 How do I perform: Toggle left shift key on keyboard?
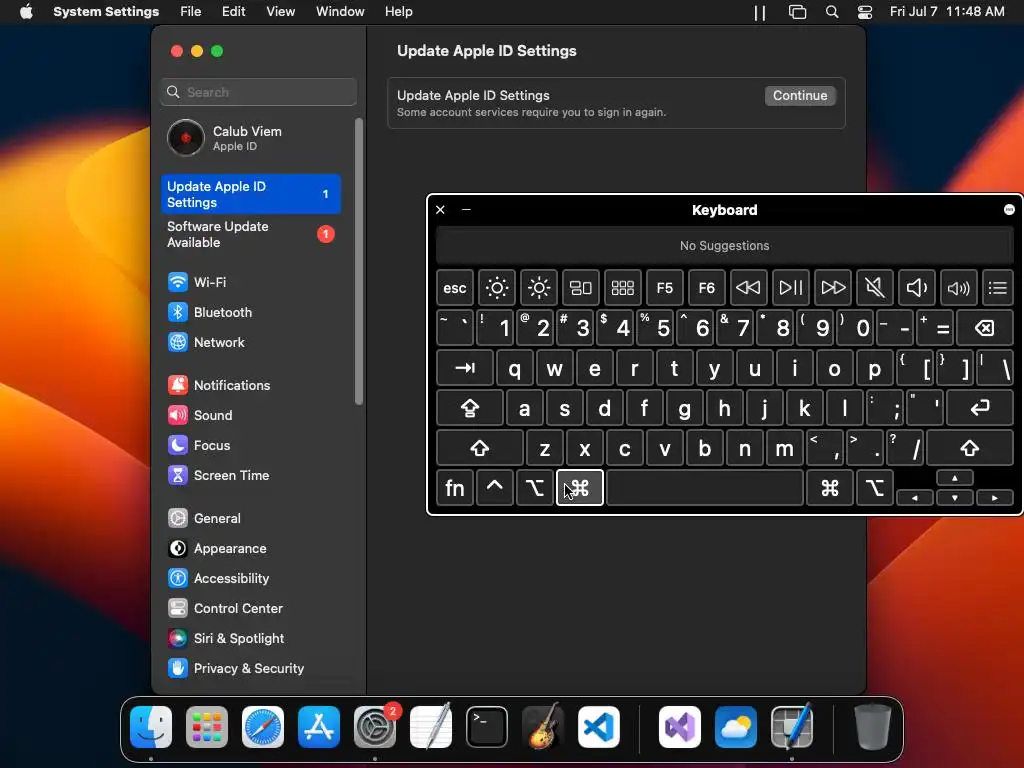480,448
